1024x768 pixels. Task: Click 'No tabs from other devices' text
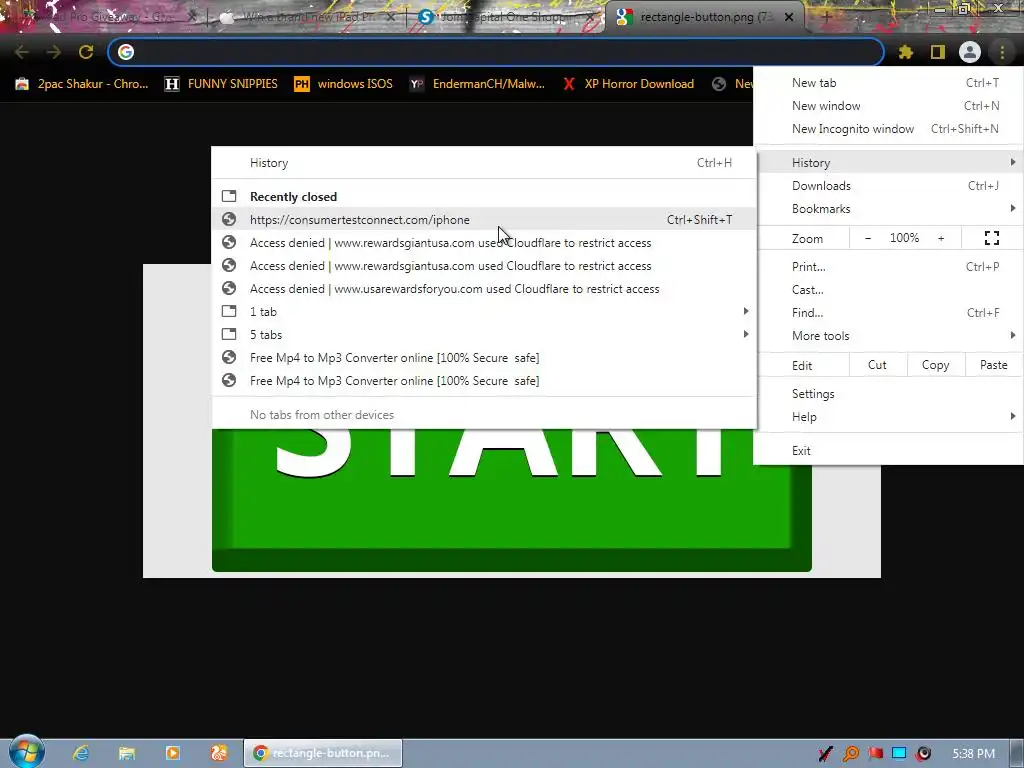(x=322, y=415)
